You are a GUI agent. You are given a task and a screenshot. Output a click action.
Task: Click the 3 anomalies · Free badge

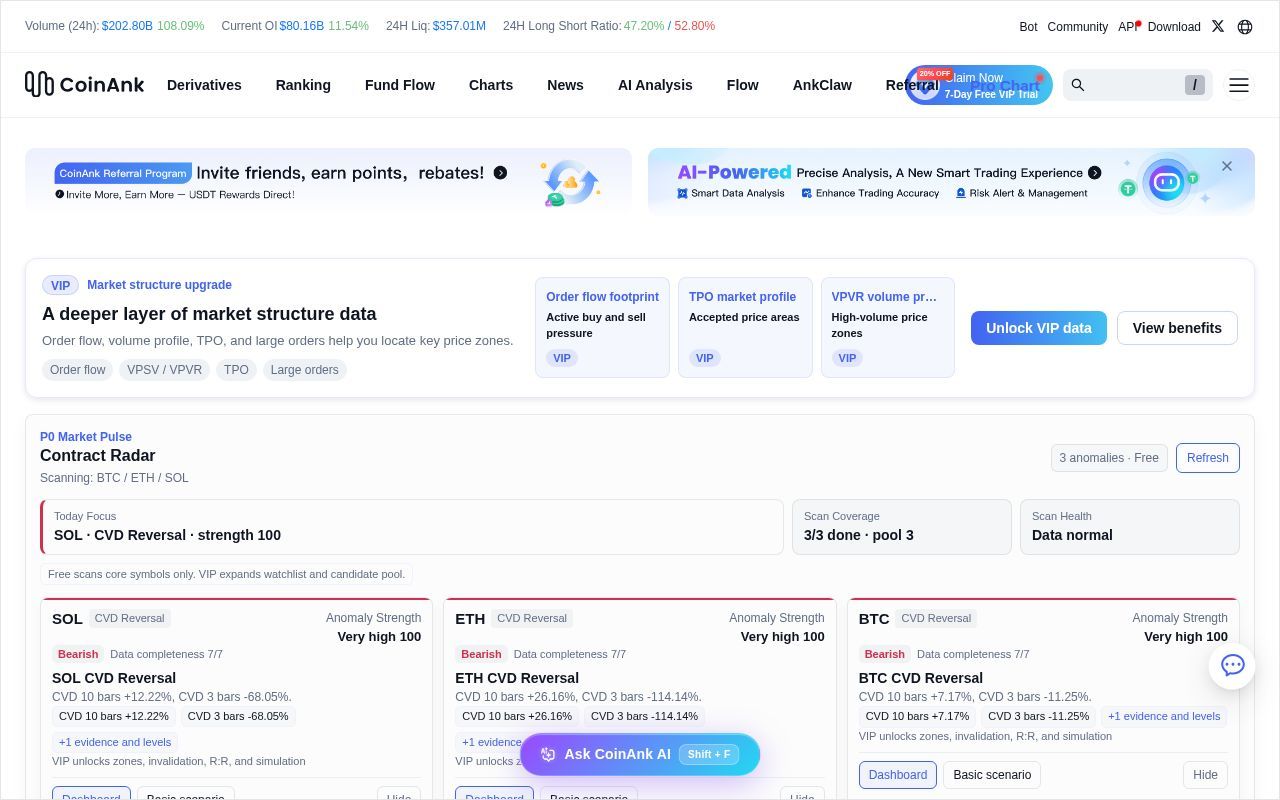(x=1109, y=458)
